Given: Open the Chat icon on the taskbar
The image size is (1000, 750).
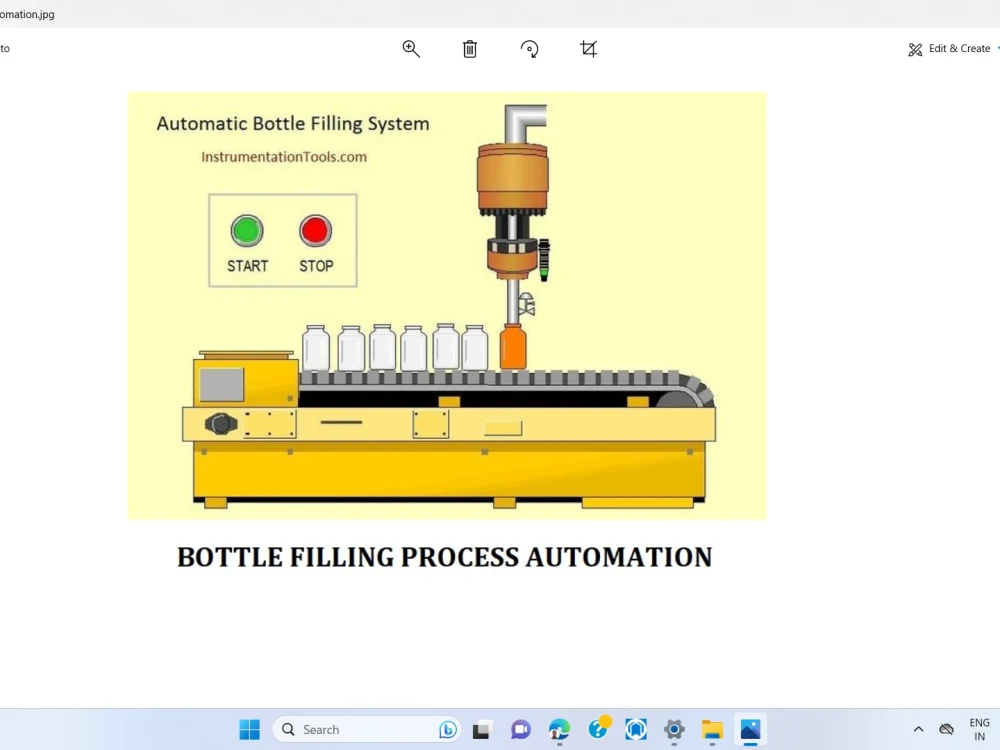Looking at the screenshot, I should [x=521, y=729].
